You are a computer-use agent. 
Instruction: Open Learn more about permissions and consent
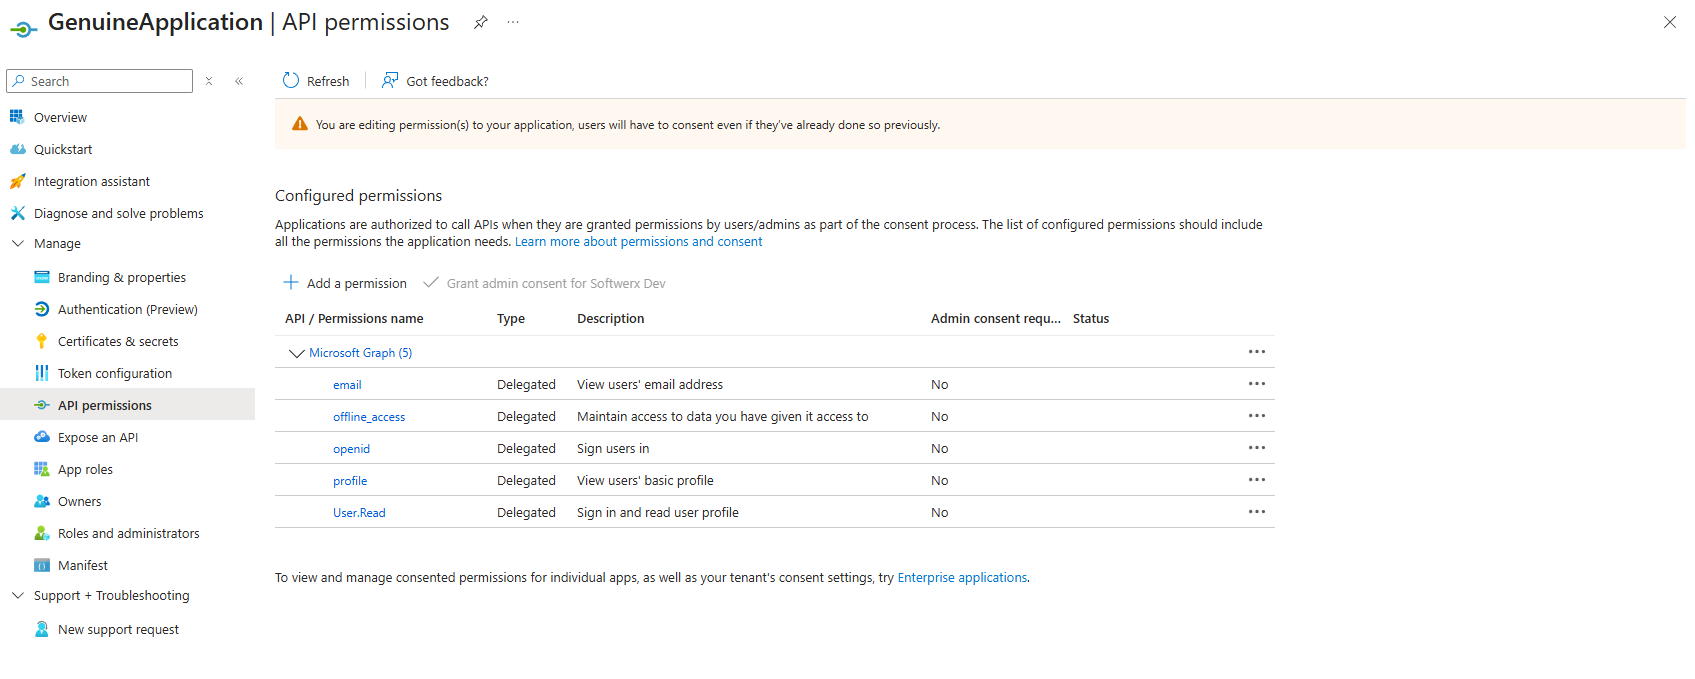(638, 241)
